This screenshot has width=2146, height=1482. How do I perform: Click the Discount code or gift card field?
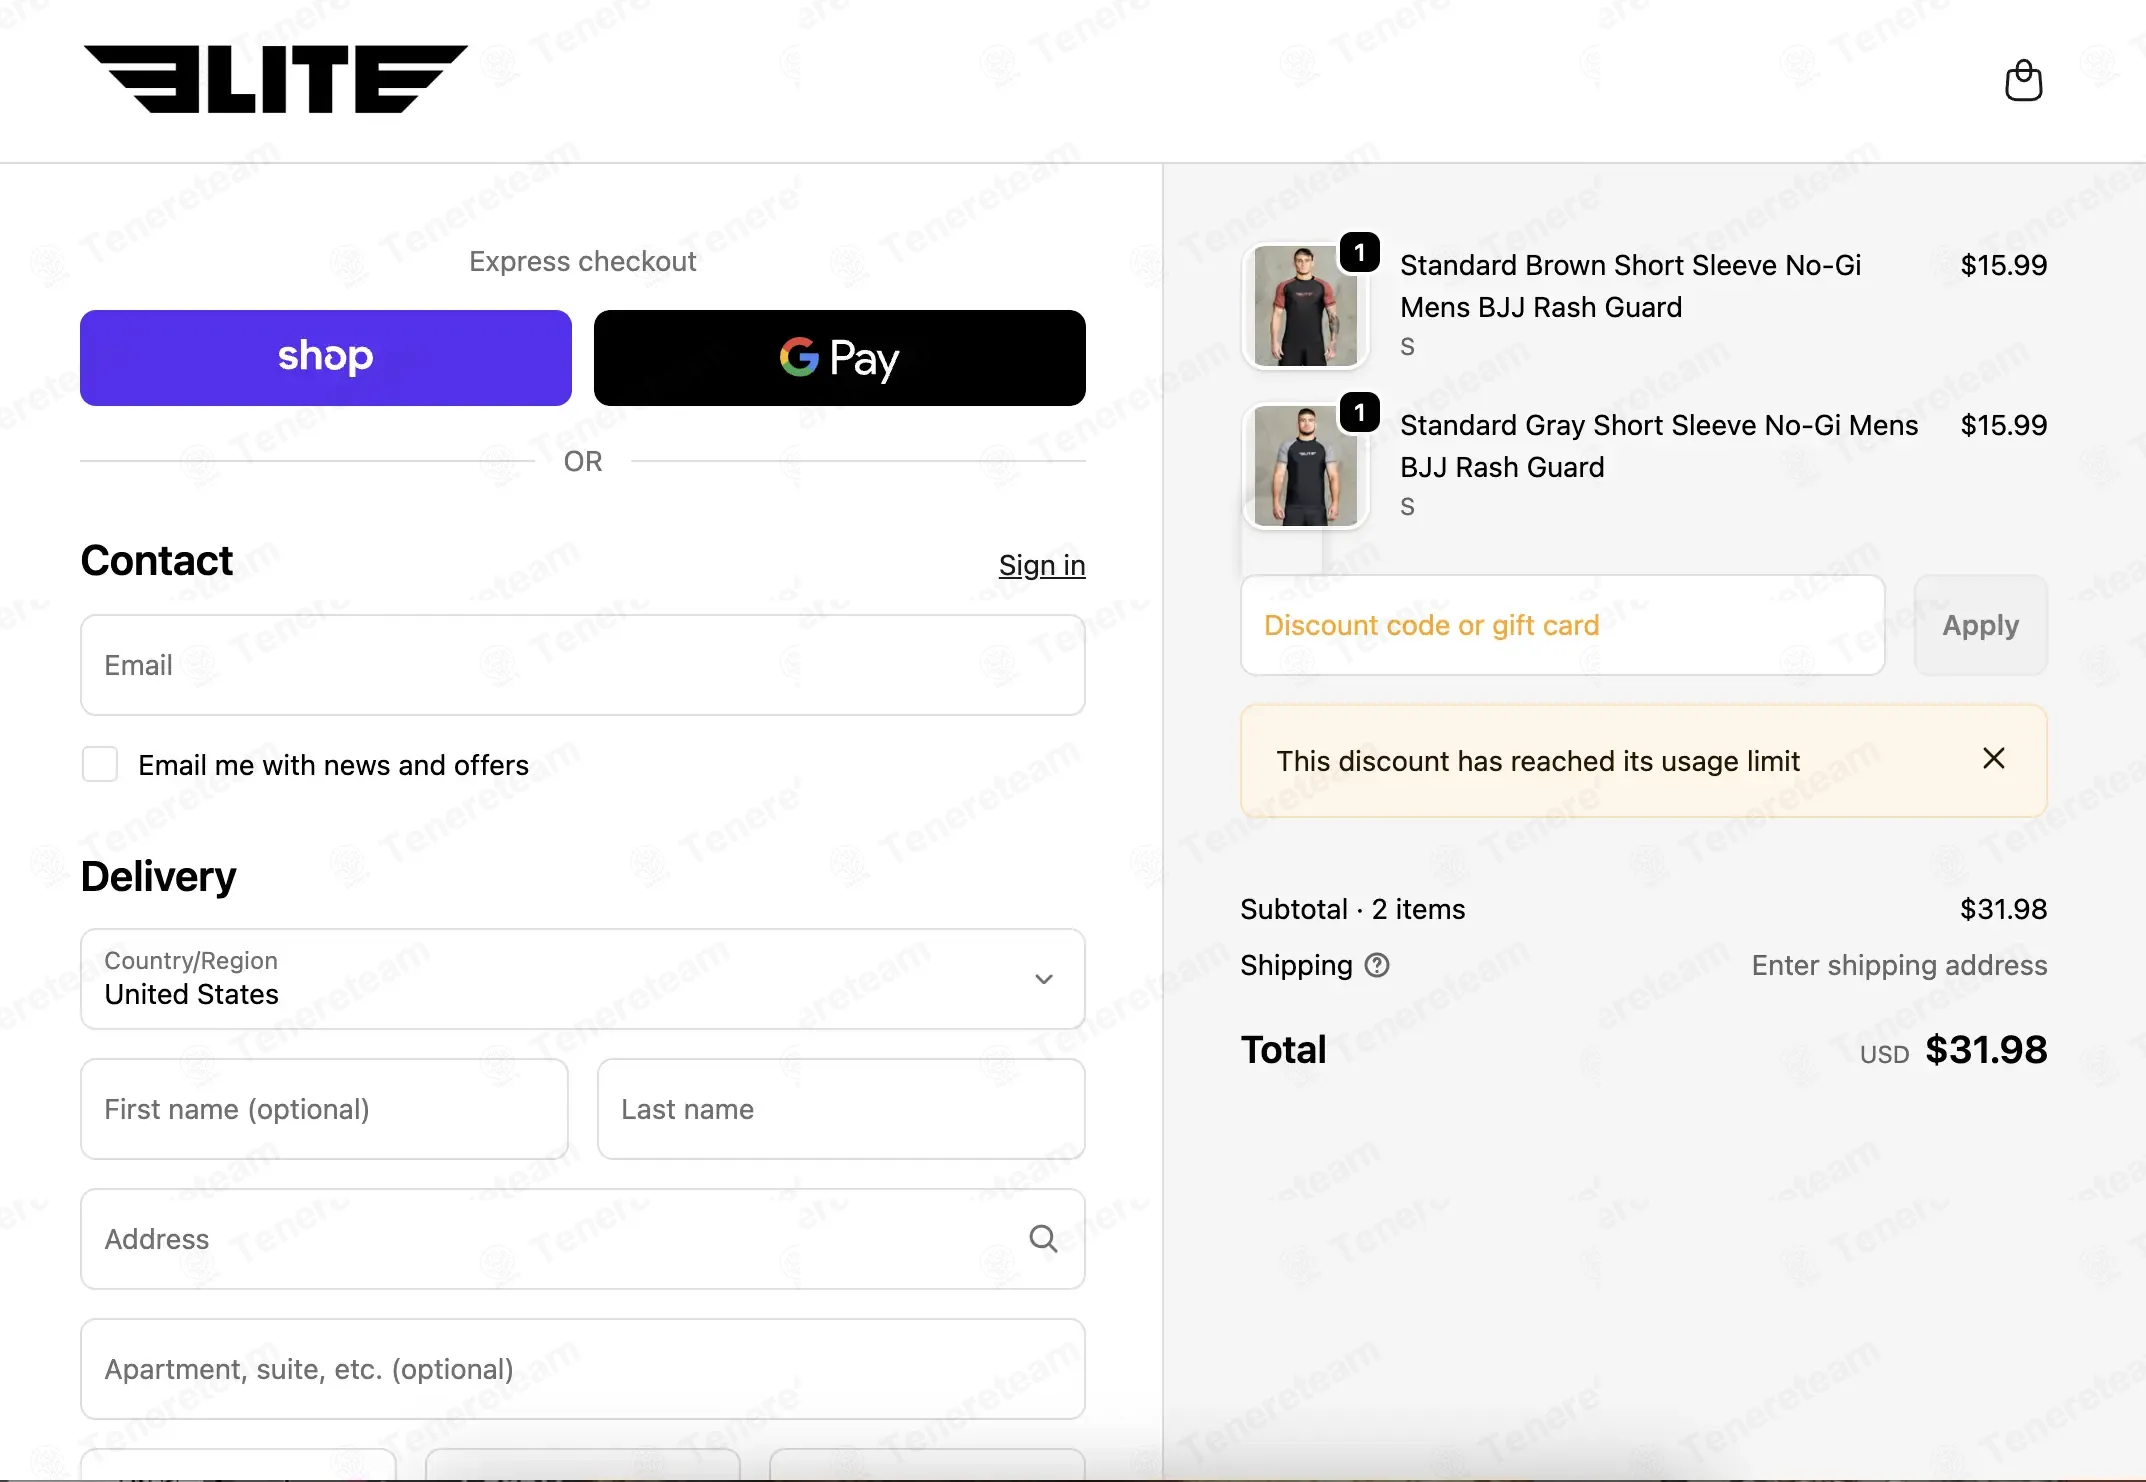coord(1563,625)
